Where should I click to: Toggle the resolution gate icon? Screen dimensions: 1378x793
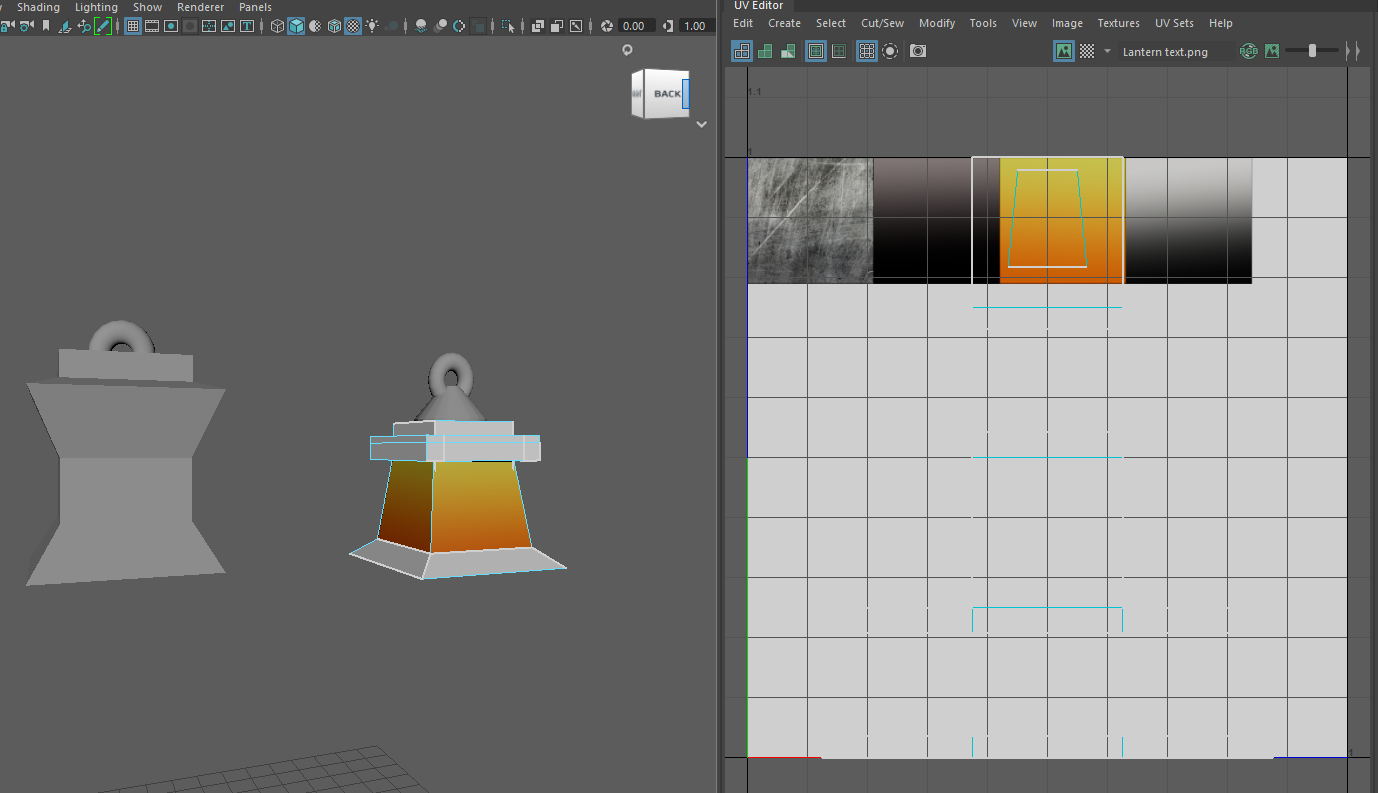click(171, 26)
